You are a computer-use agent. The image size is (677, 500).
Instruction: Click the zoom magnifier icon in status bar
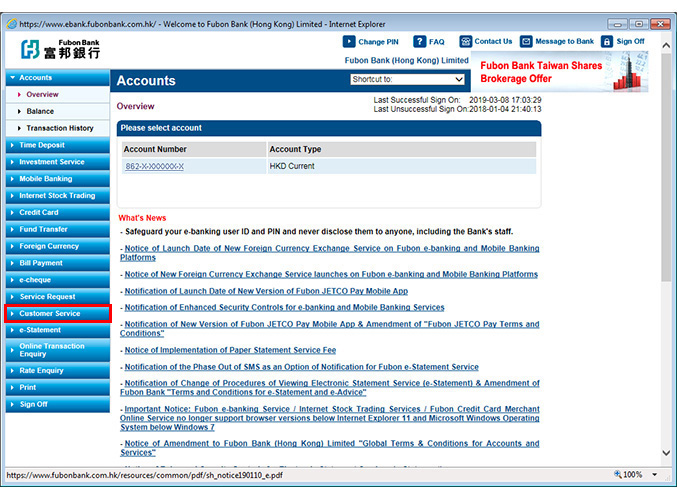(618, 474)
